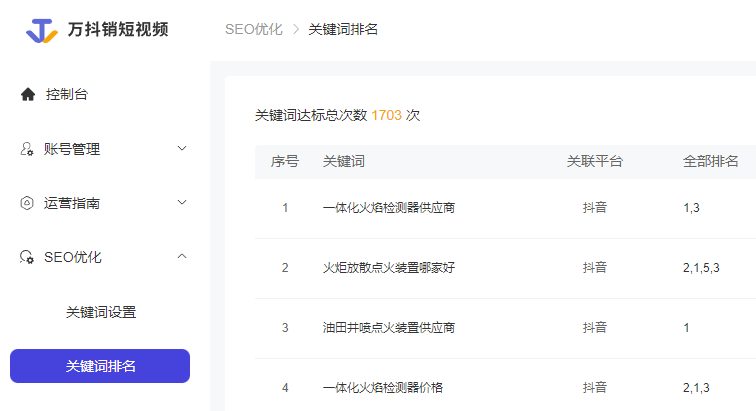Click the 全部排名 column header

tap(710, 162)
